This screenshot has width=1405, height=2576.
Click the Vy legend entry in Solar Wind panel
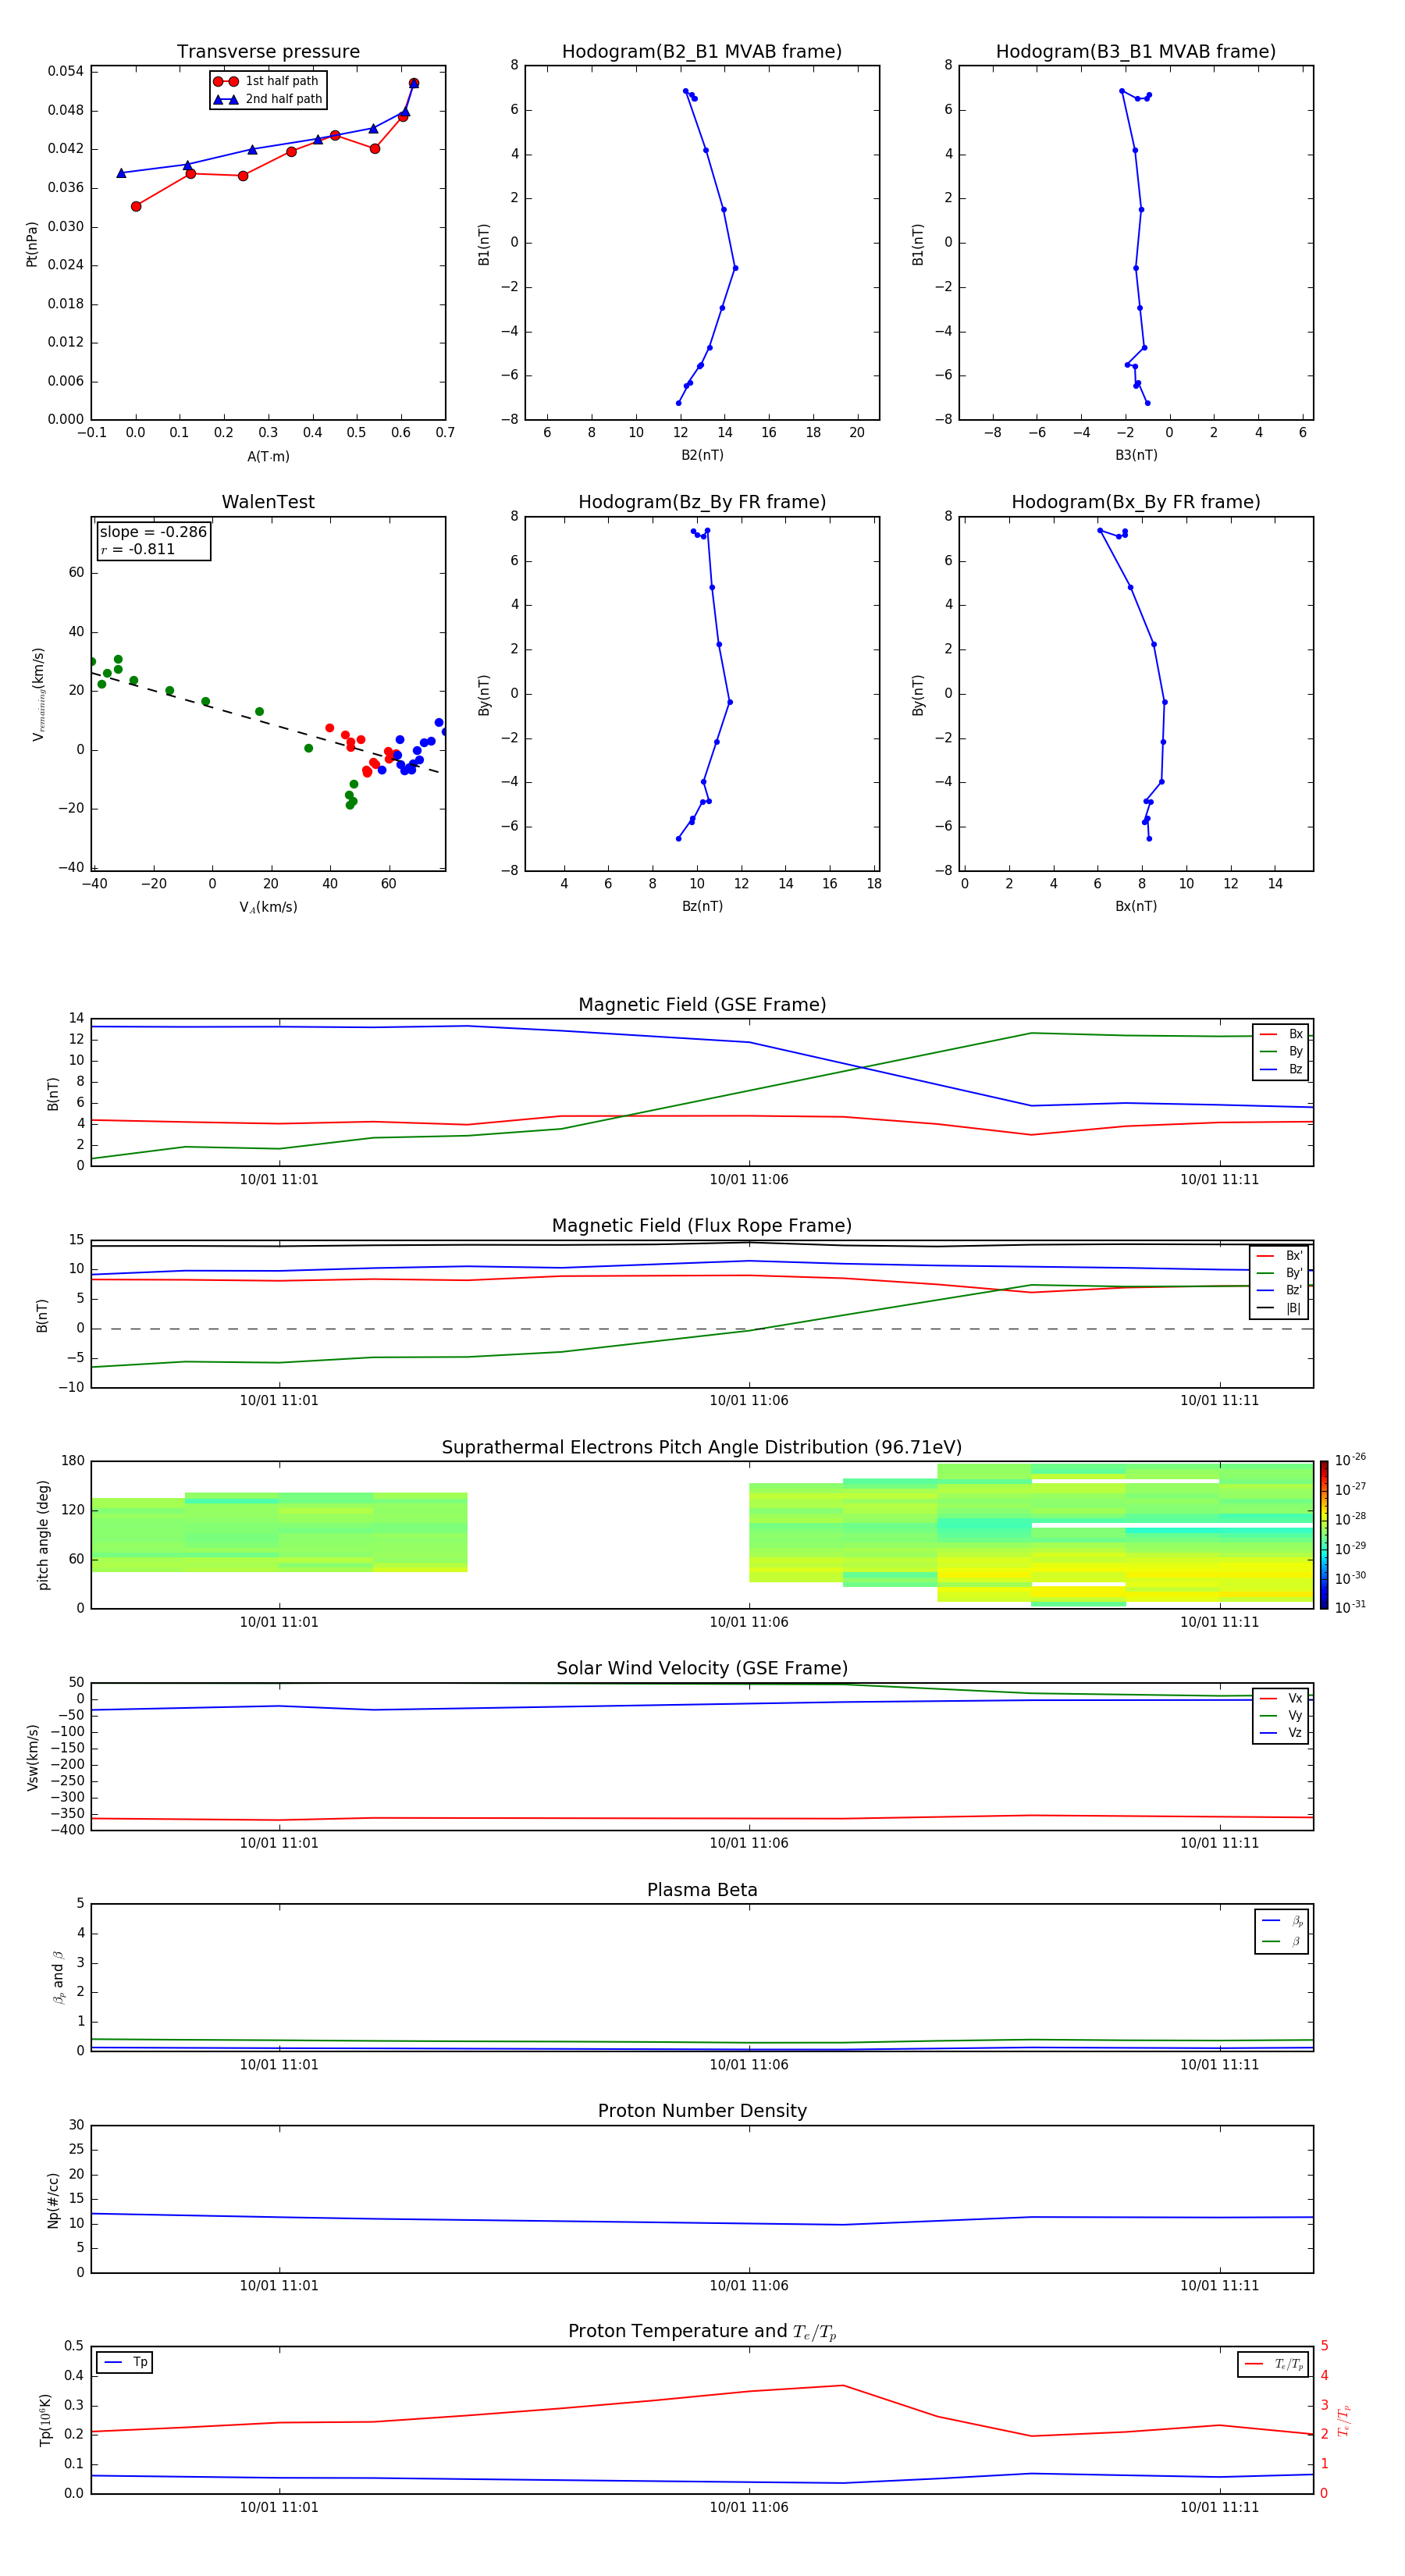[1281, 1716]
